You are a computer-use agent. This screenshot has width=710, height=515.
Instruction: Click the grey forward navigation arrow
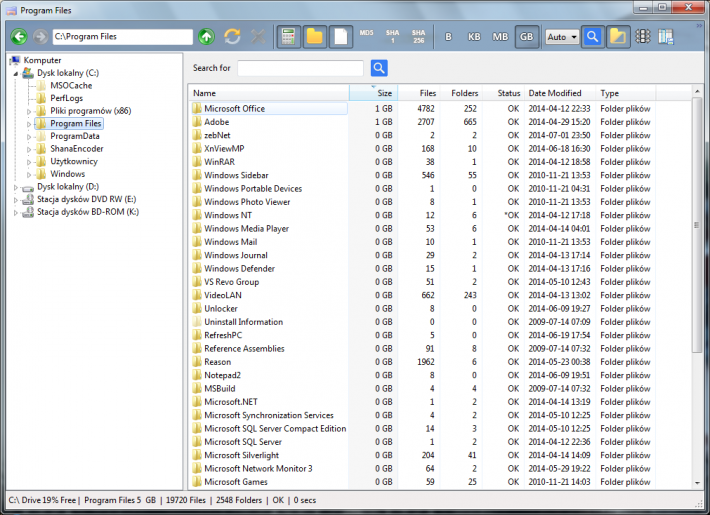click(41, 37)
